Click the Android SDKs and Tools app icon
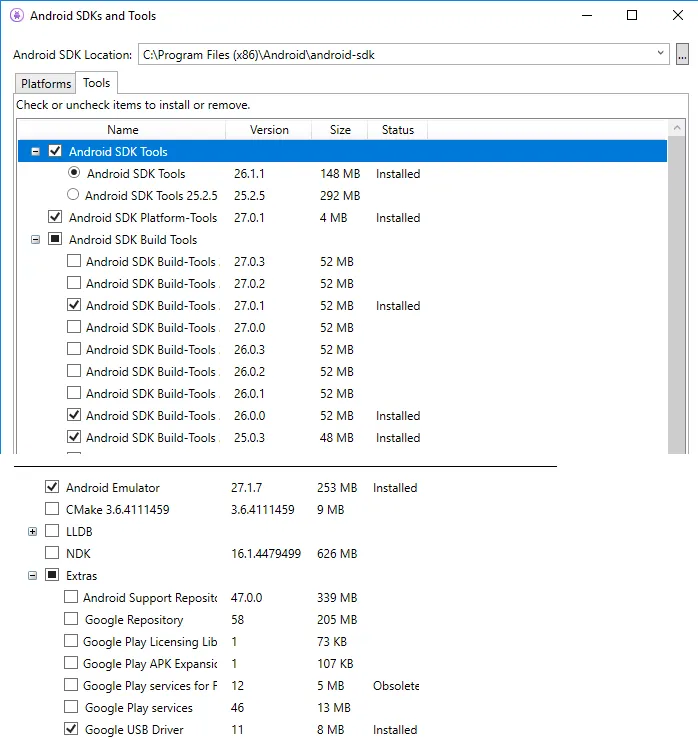Viewport: 698px width, 739px height. 16,16
